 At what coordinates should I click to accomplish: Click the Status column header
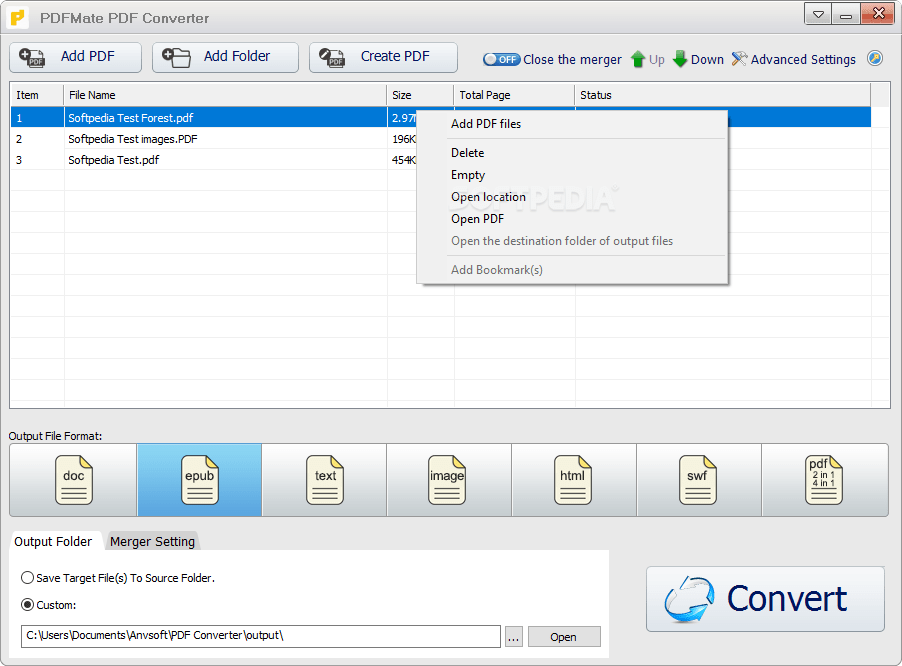723,95
